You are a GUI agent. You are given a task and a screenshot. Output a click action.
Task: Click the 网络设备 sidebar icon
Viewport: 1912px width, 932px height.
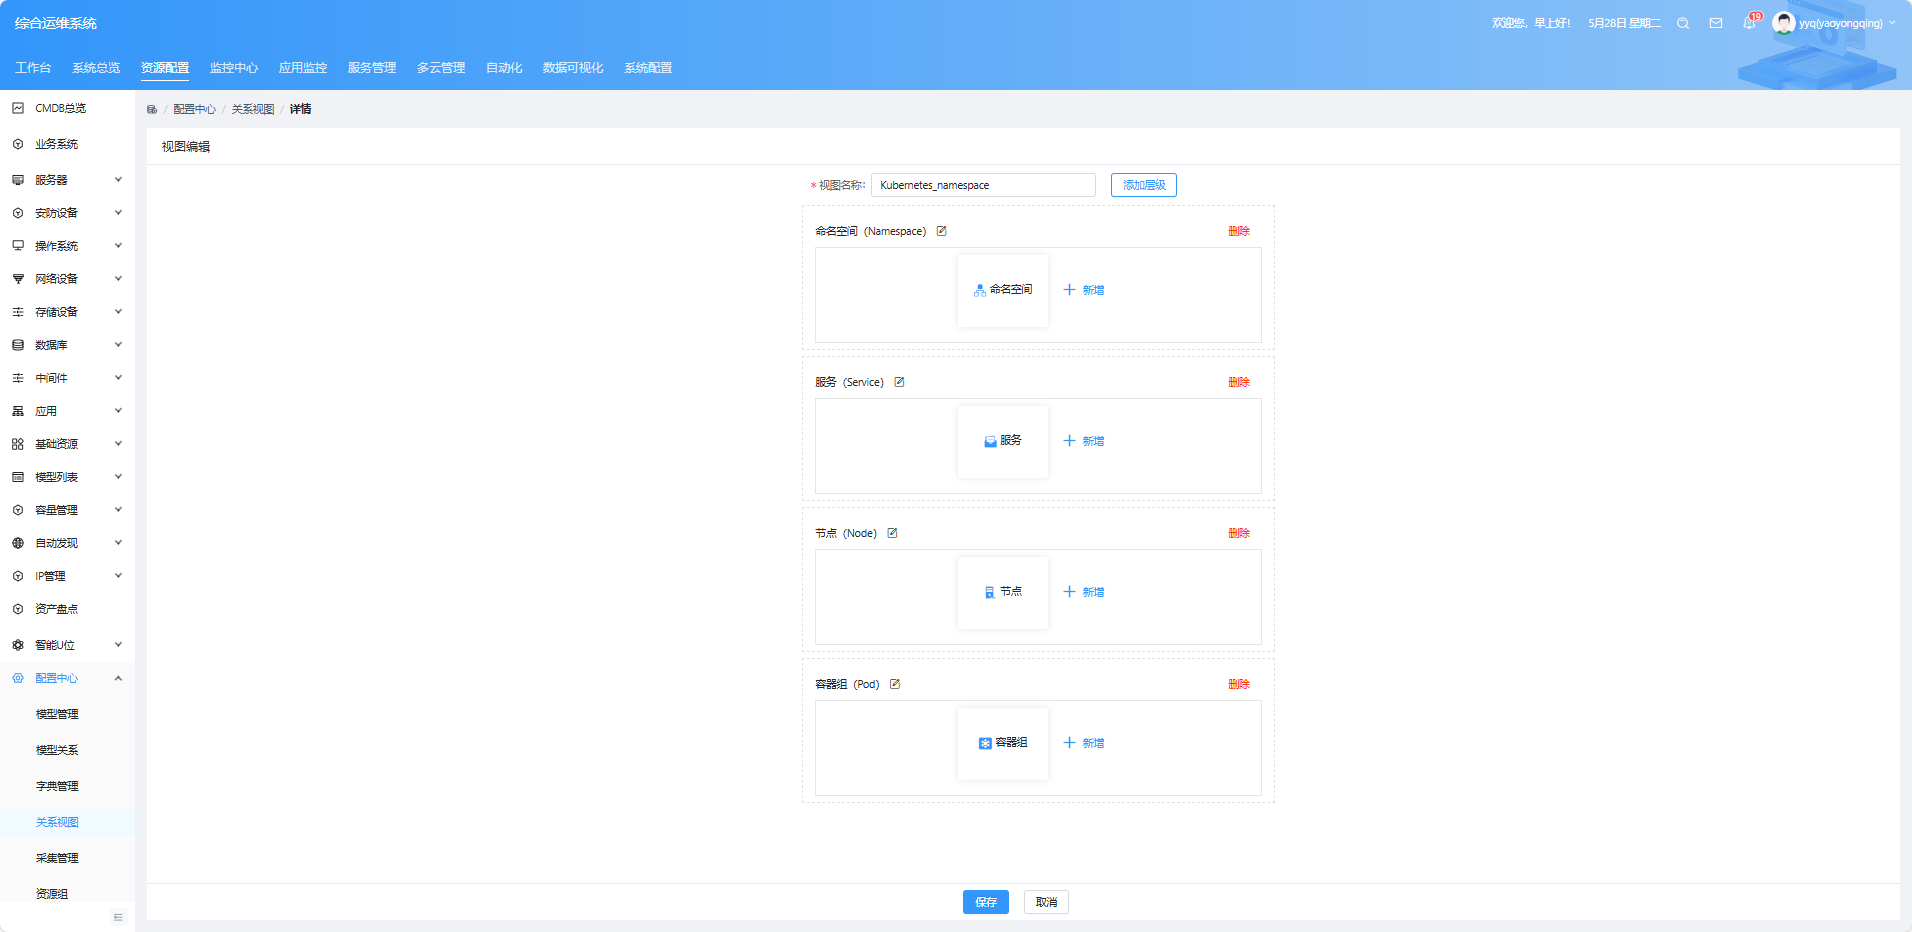tap(18, 279)
